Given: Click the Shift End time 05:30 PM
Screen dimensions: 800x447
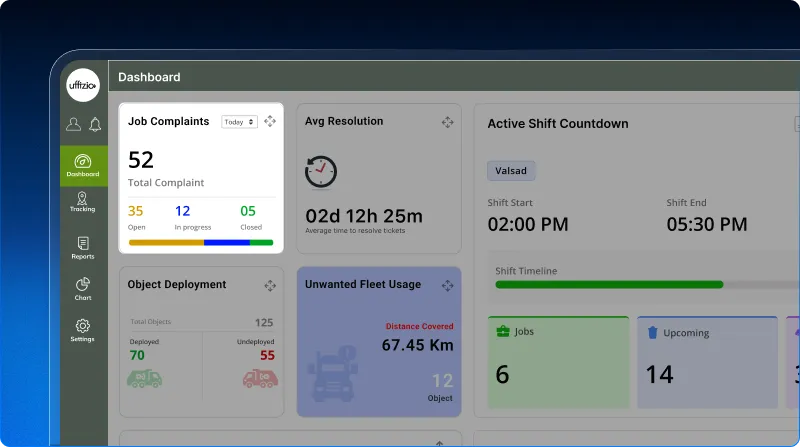Looking at the screenshot, I should 707,225.
